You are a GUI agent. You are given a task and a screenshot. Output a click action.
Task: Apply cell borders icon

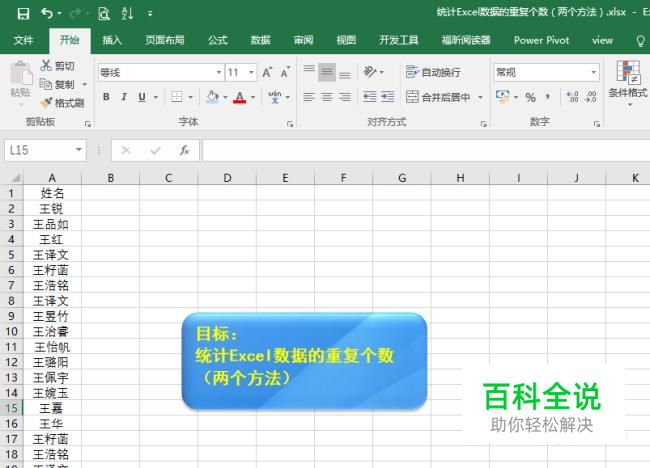(x=177, y=97)
